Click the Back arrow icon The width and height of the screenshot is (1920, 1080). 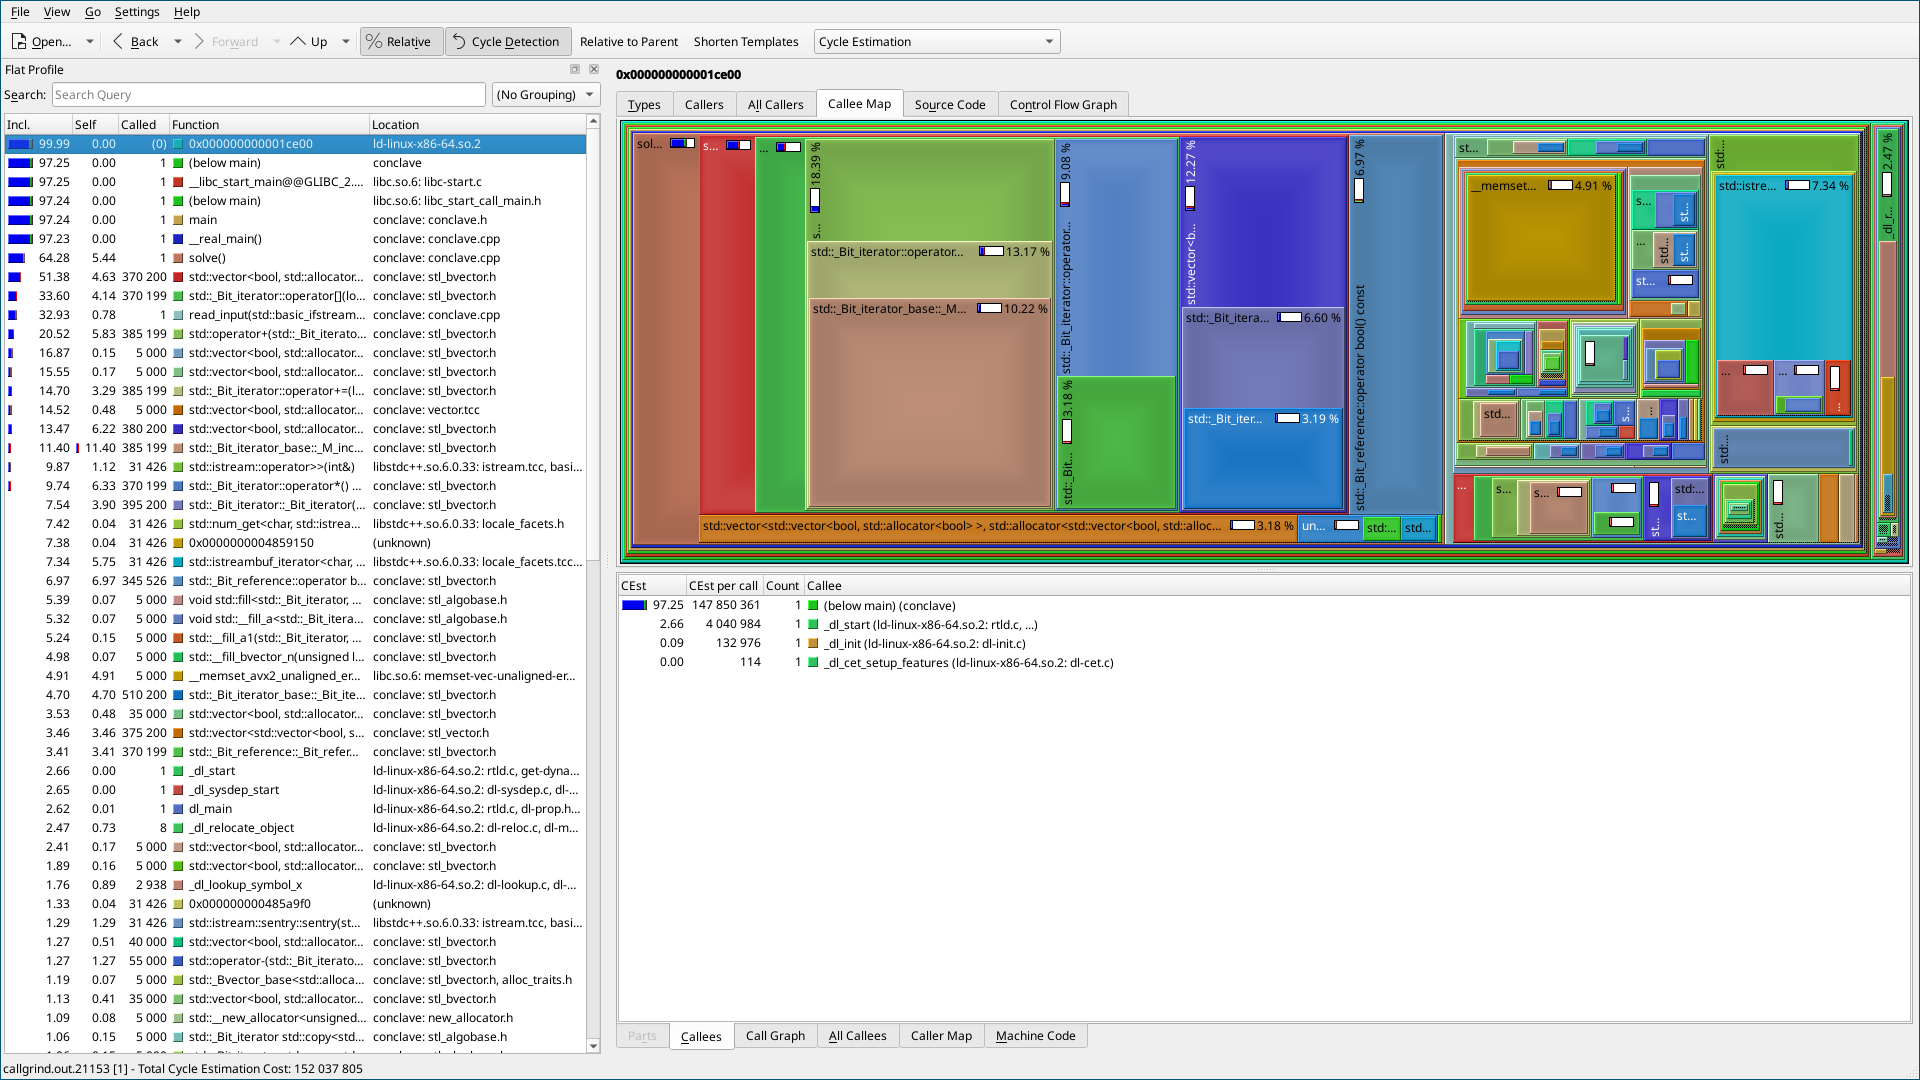(x=119, y=42)
